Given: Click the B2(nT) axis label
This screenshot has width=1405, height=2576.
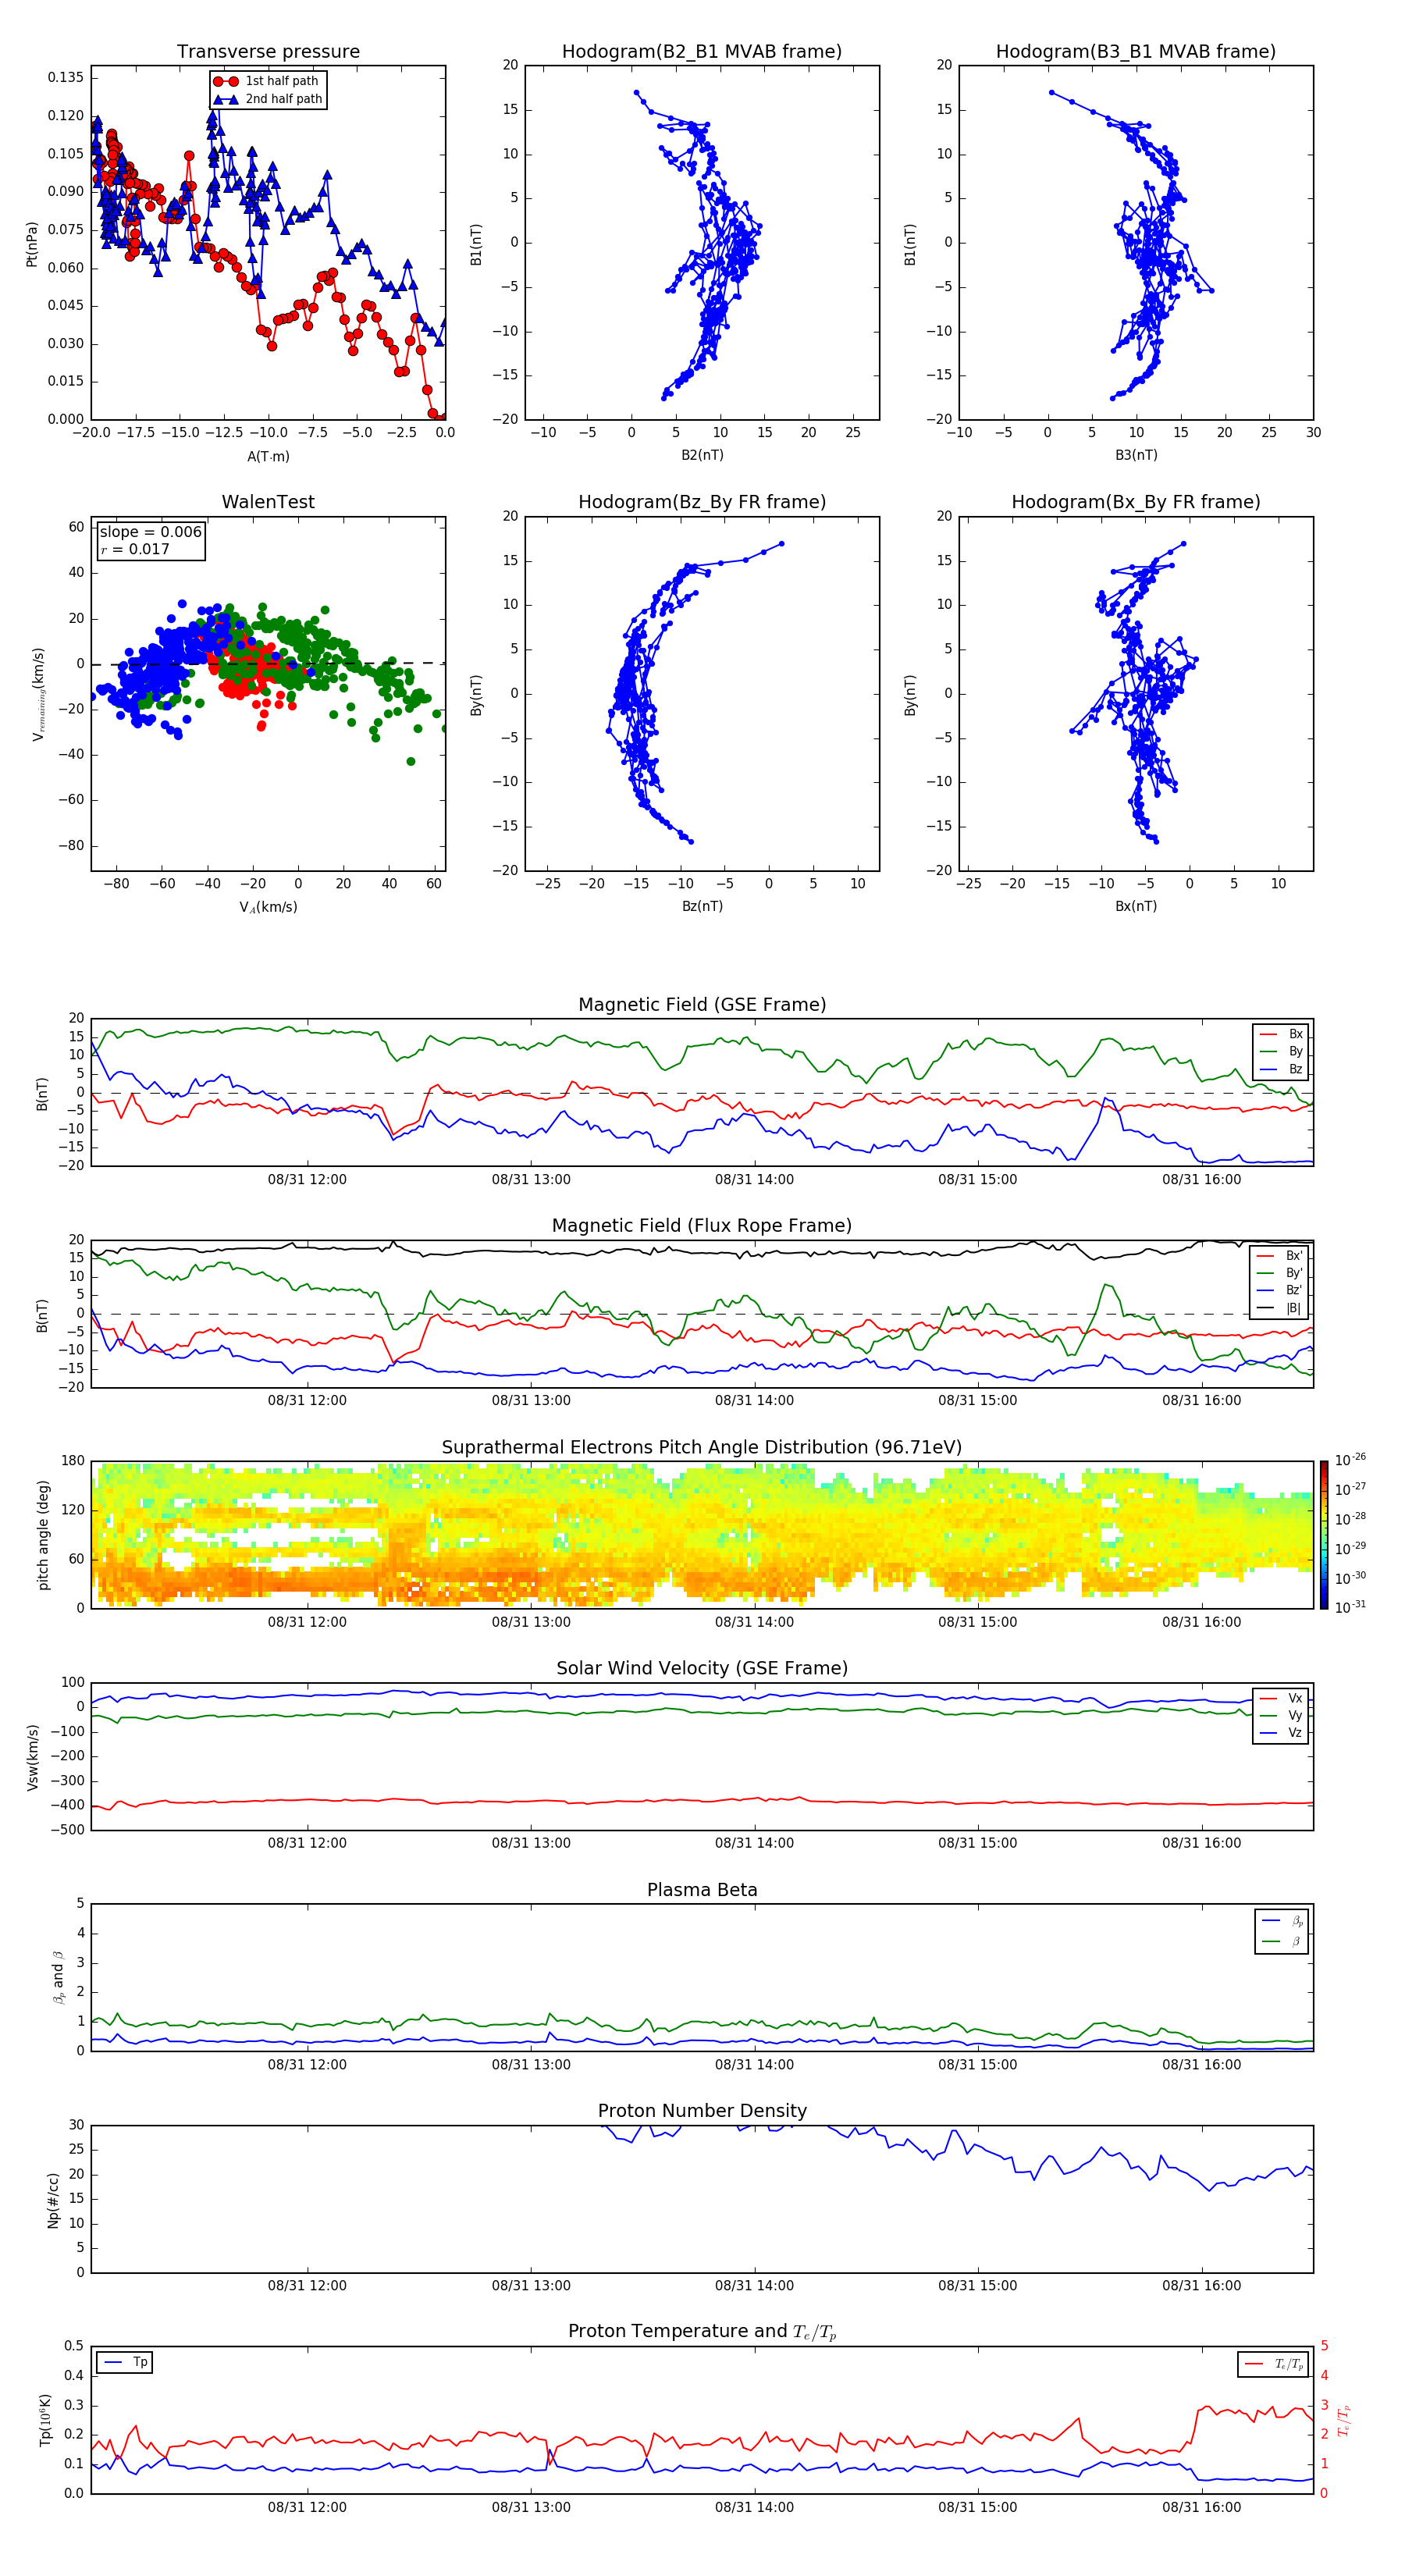Looking at the screenshot, I should click(702, 455).
